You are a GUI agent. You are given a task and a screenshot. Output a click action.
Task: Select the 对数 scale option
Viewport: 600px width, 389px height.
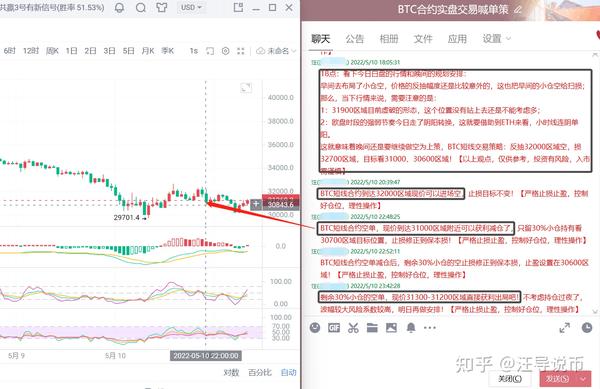pyautogui.click(x=231, y=372)
